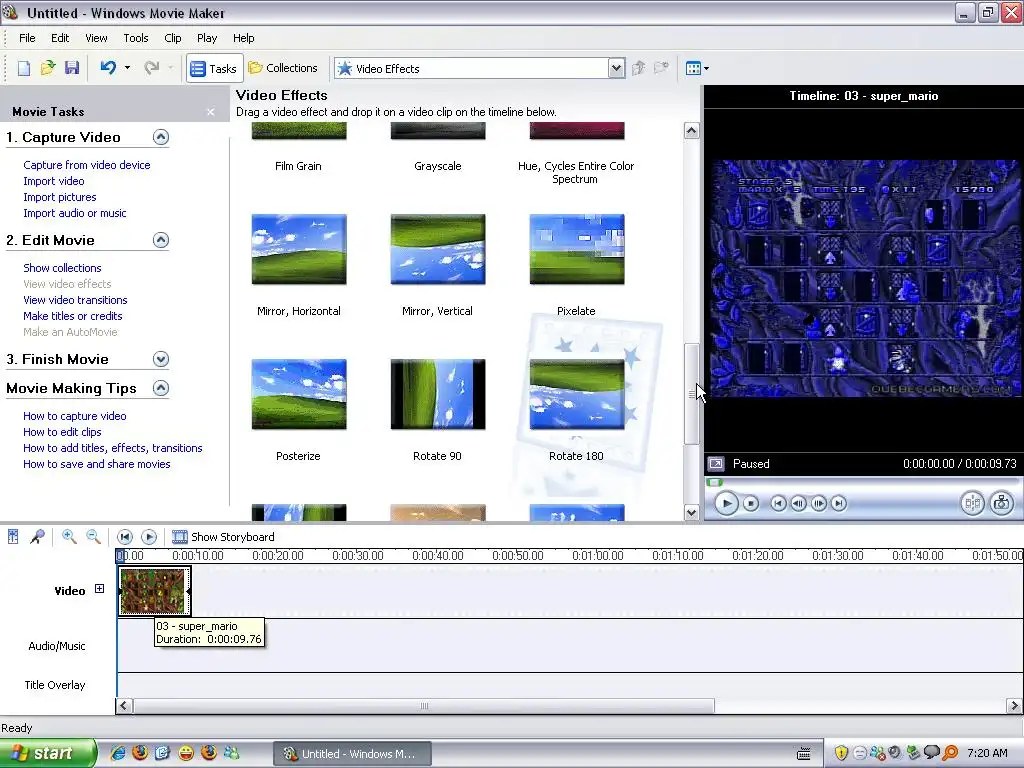
Task: Click Import audio or music link
Action: (74, 213)
